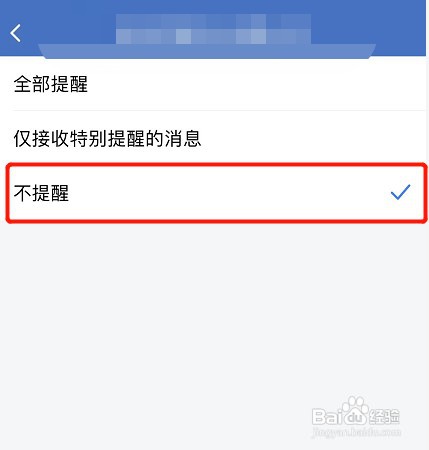The width and height of the screenshot is (429, 450).
Task: Click the 经验 watermark characters
Action: (383, 416)
